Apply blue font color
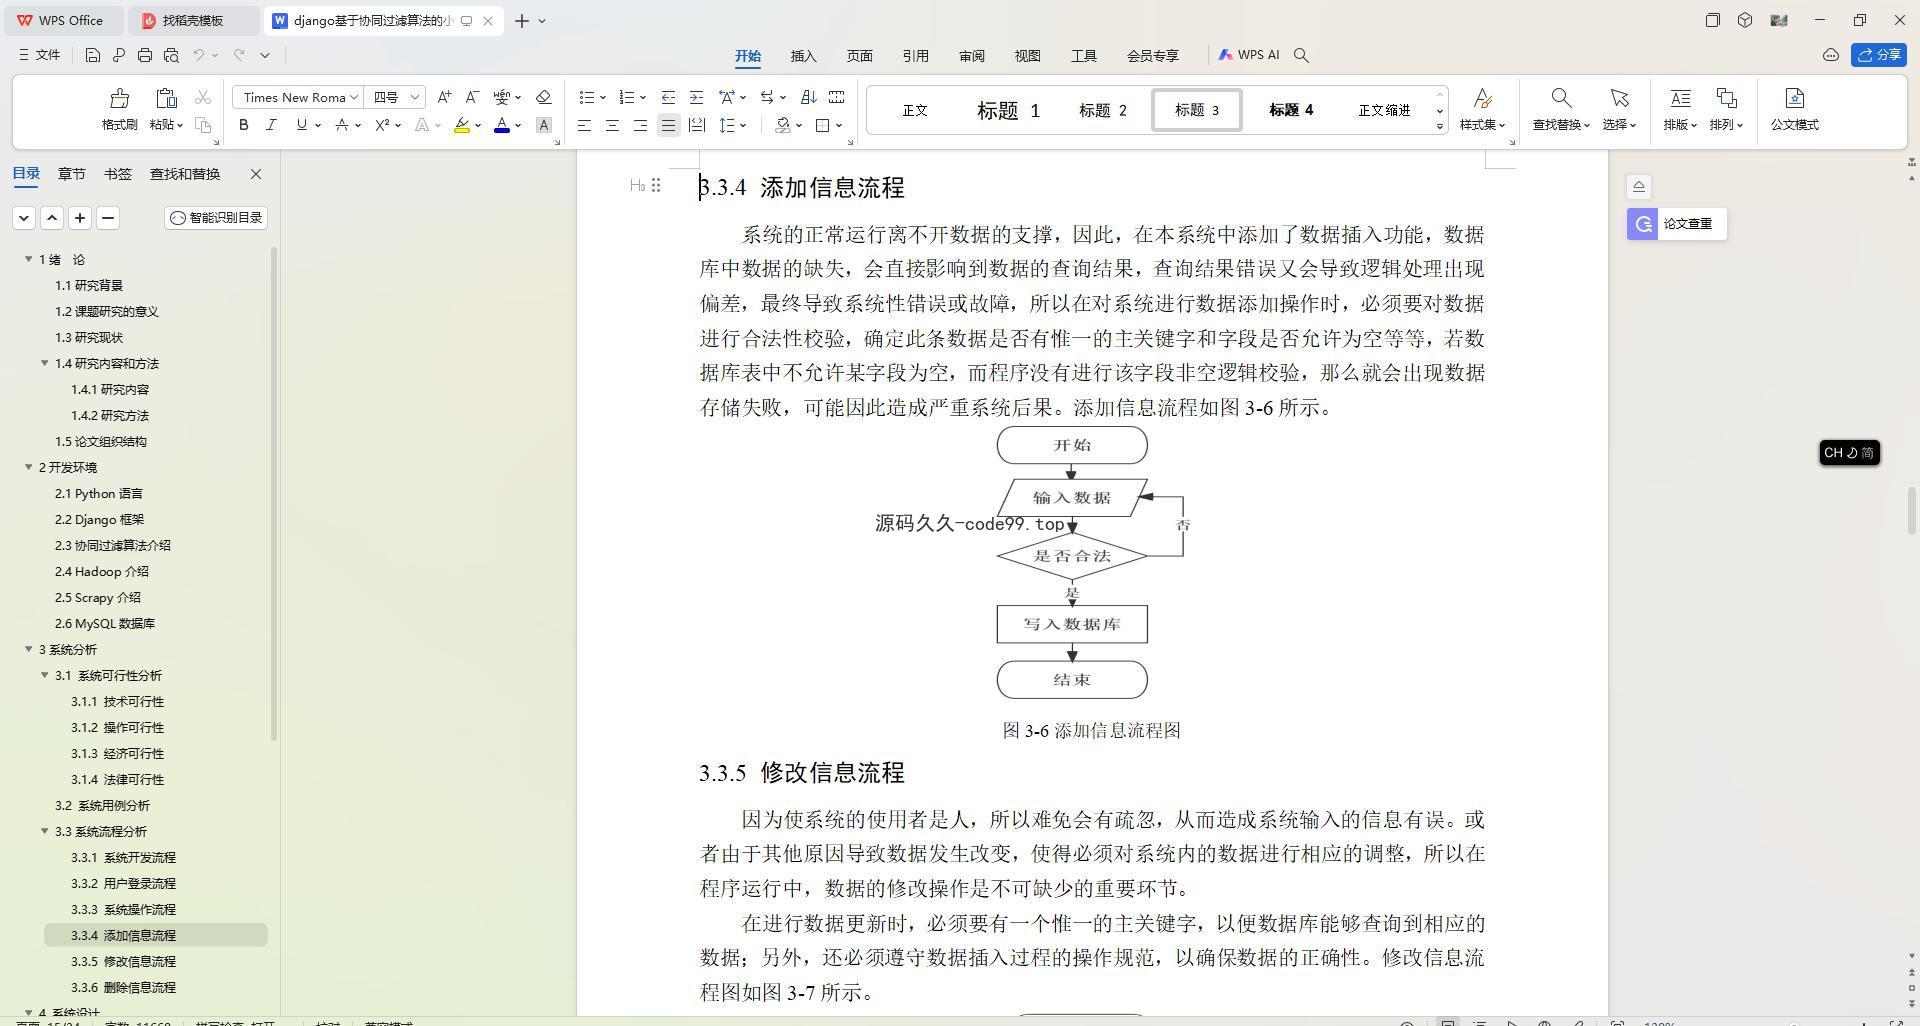 click(502, 125)
